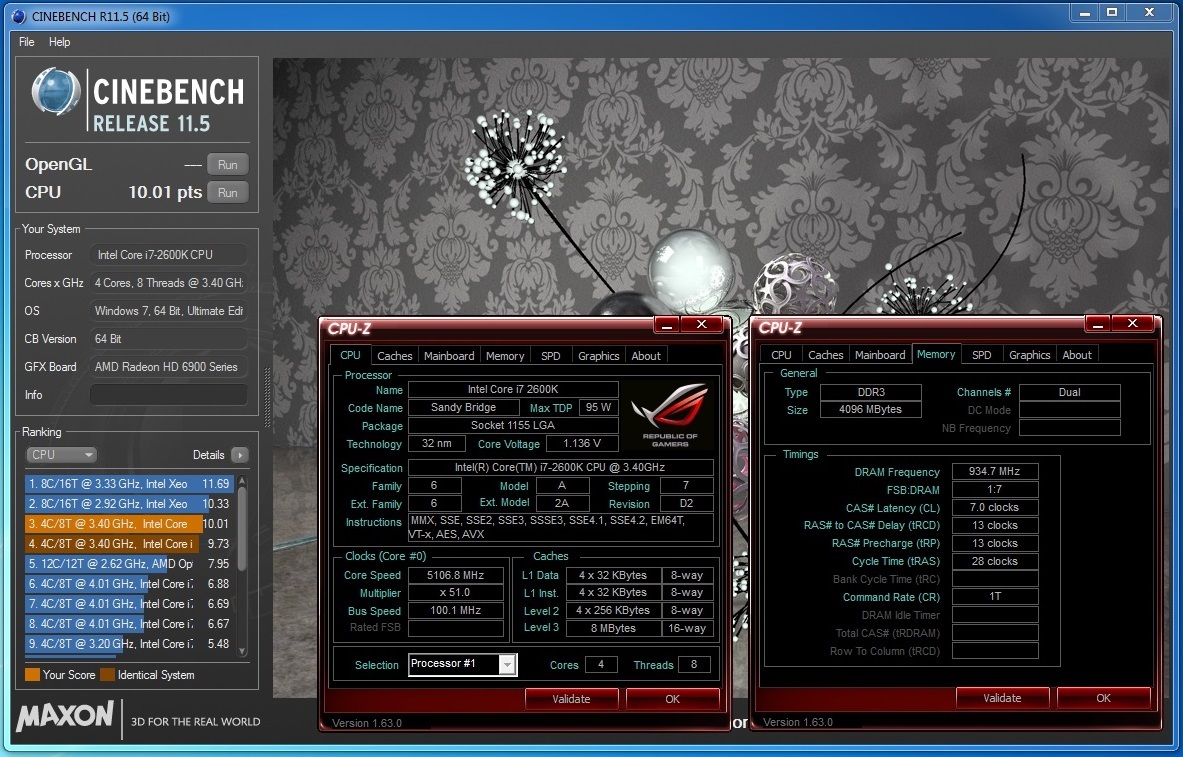Open the File menu in Cinebench
This screenshot has width=1183, height=757.
point(26,42)
